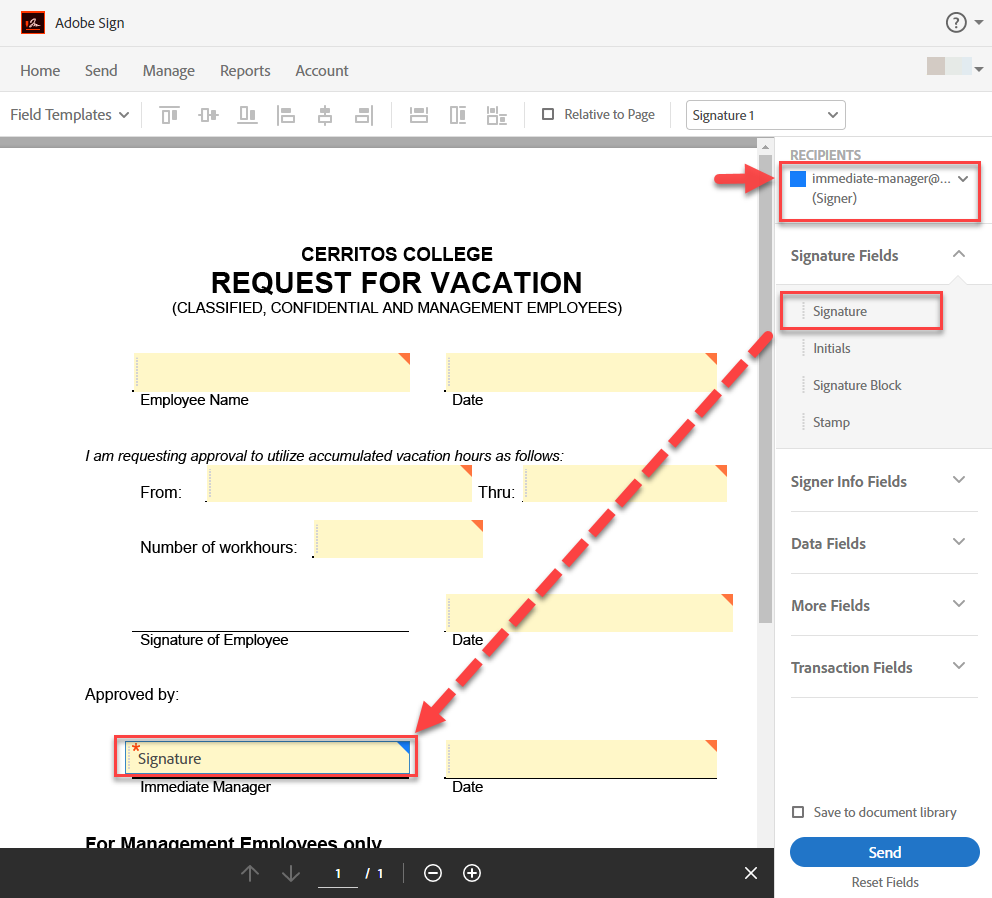Click the Number of workhours field

tap(398, 539)
